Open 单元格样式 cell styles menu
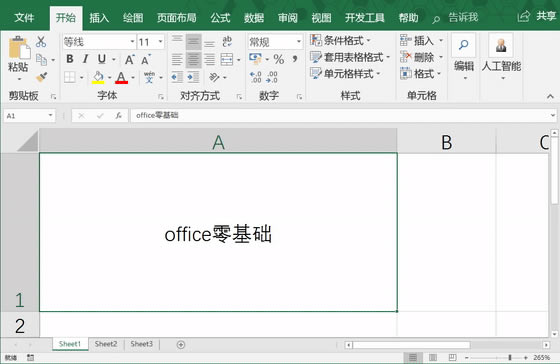This screenshot has height=364, width=560. 345,74
